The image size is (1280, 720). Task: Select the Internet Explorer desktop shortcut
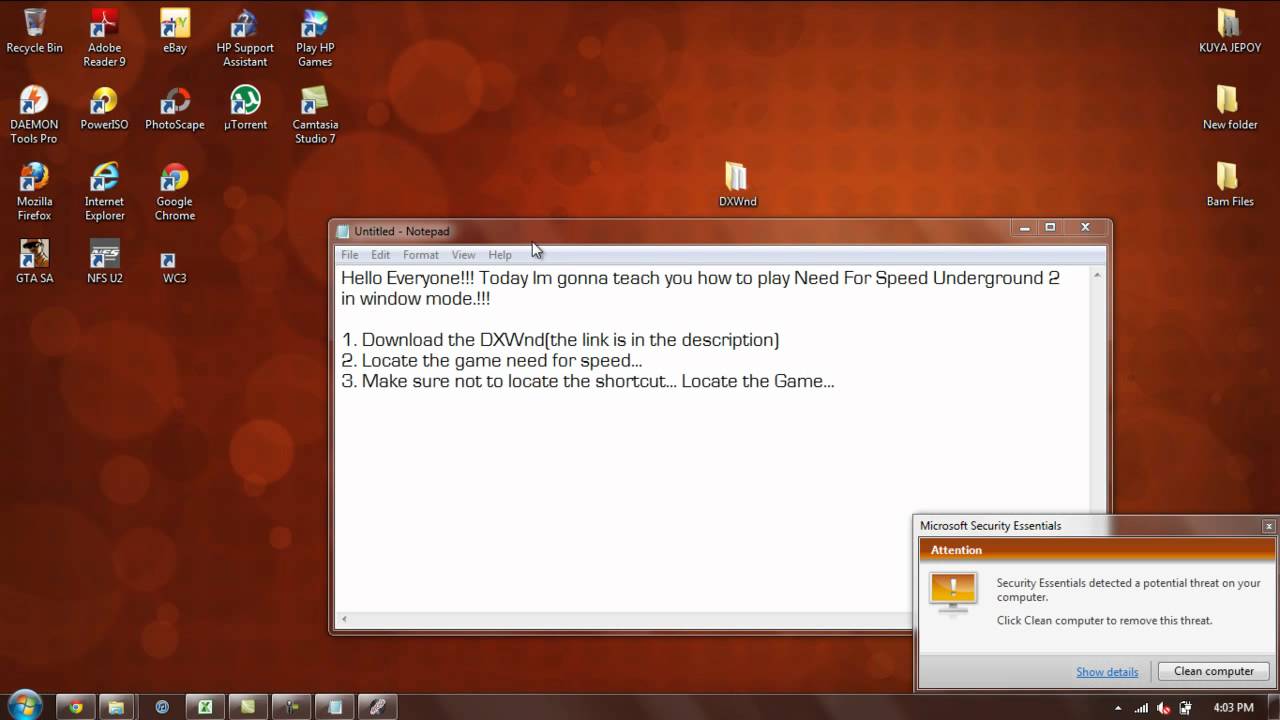pyautogui.click(x=104, y=192)
